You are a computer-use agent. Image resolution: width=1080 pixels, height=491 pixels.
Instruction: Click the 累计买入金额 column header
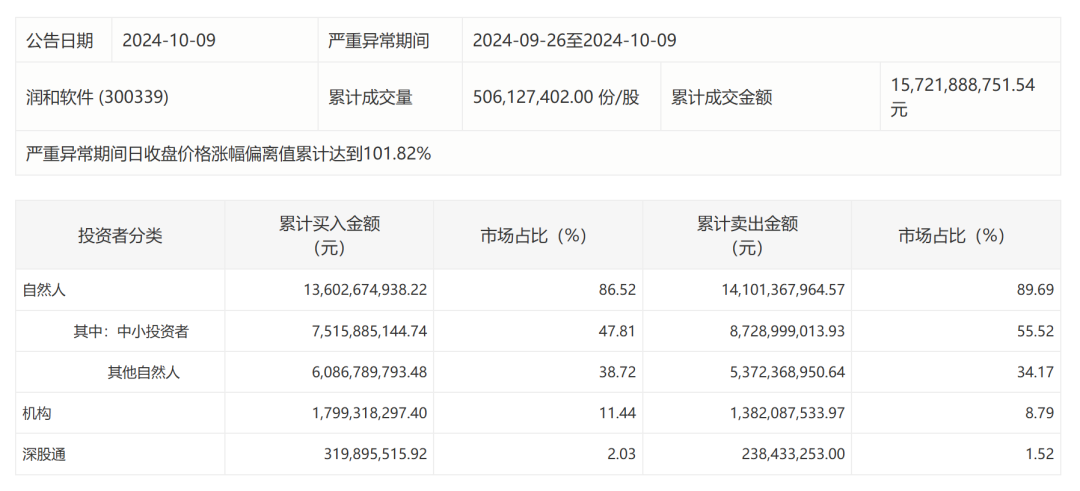[329, 236]
